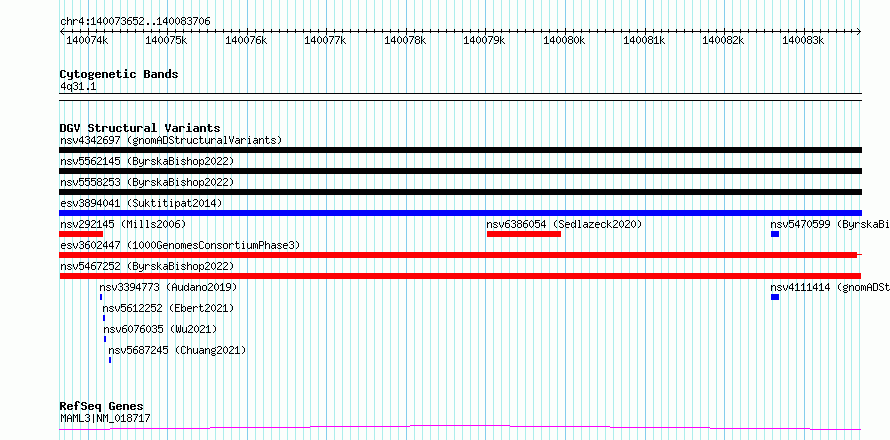Viewport: 890px width, 440px height.
Task: Open the nsv4111414 variant label
Action: point(830,288)
